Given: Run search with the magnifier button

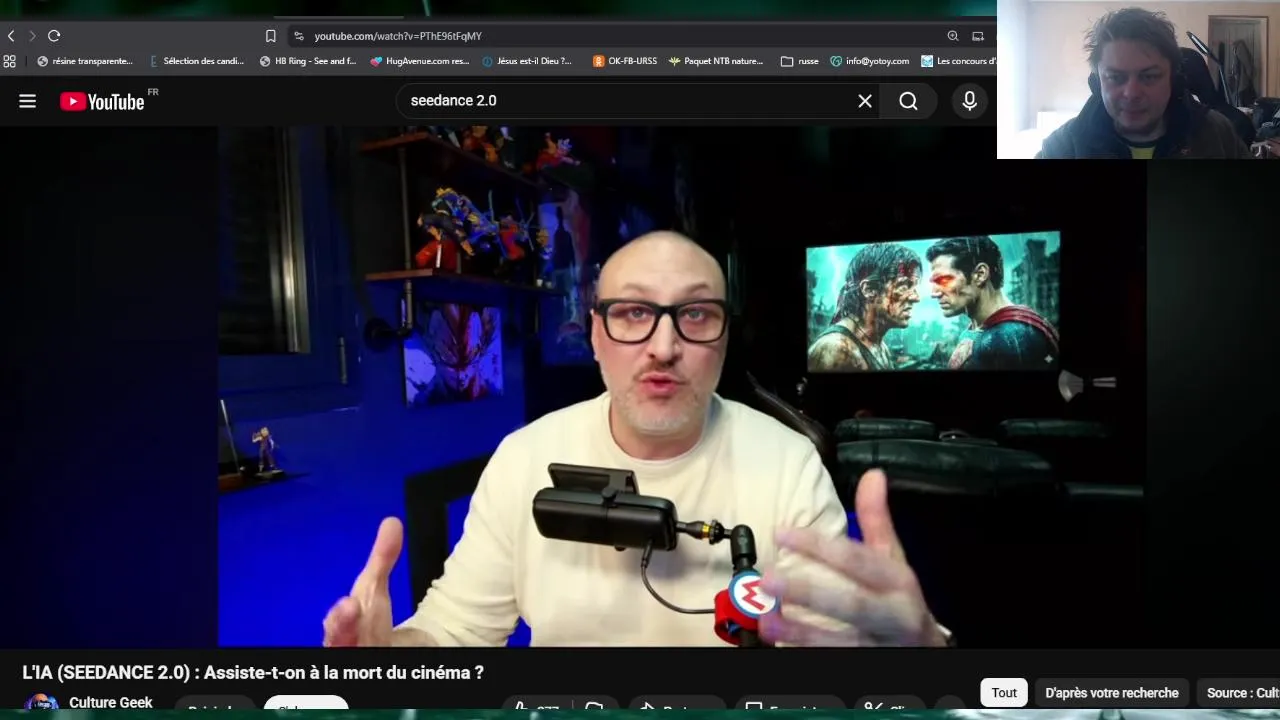Looking at the screenshot, I should [908, 101].
